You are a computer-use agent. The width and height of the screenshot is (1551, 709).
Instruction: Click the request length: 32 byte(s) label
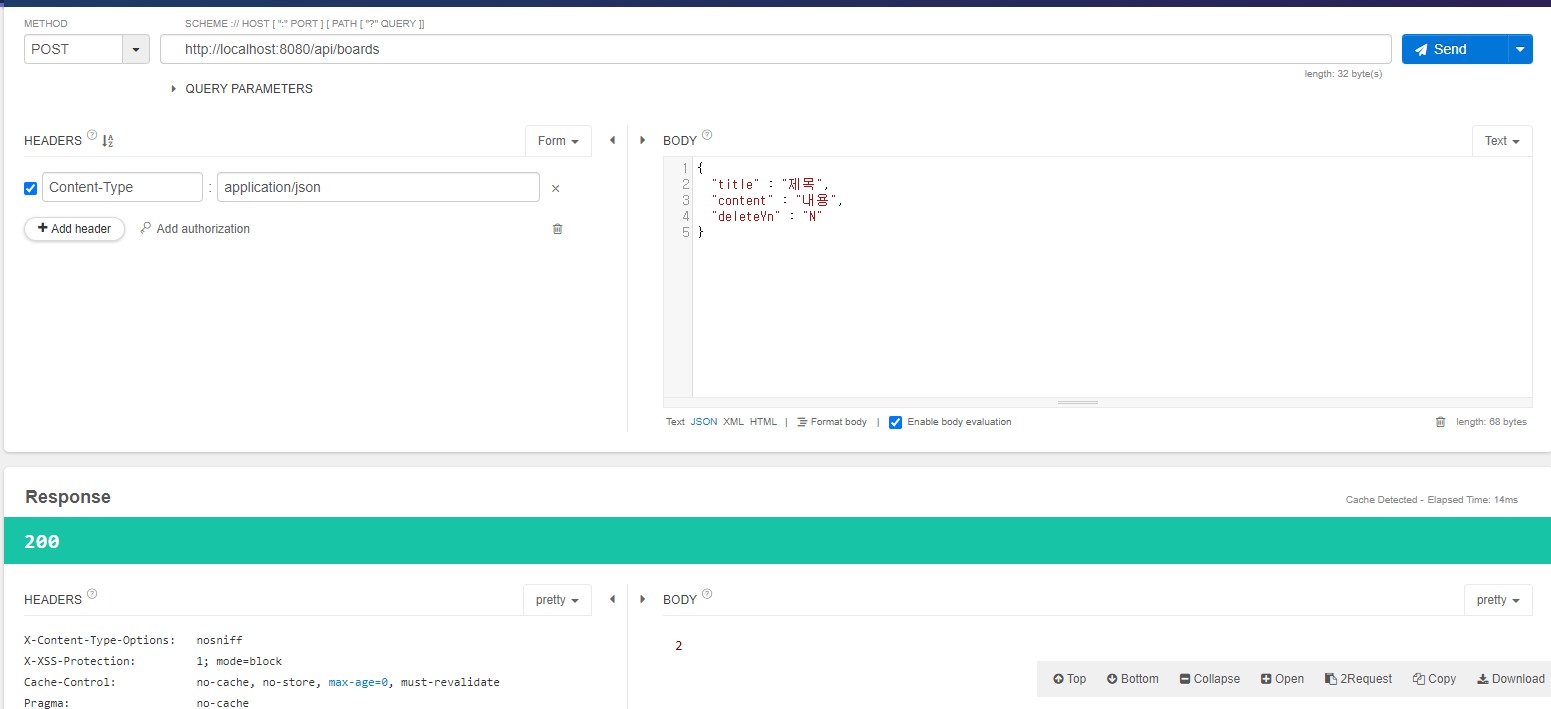tap(1343, 74)
